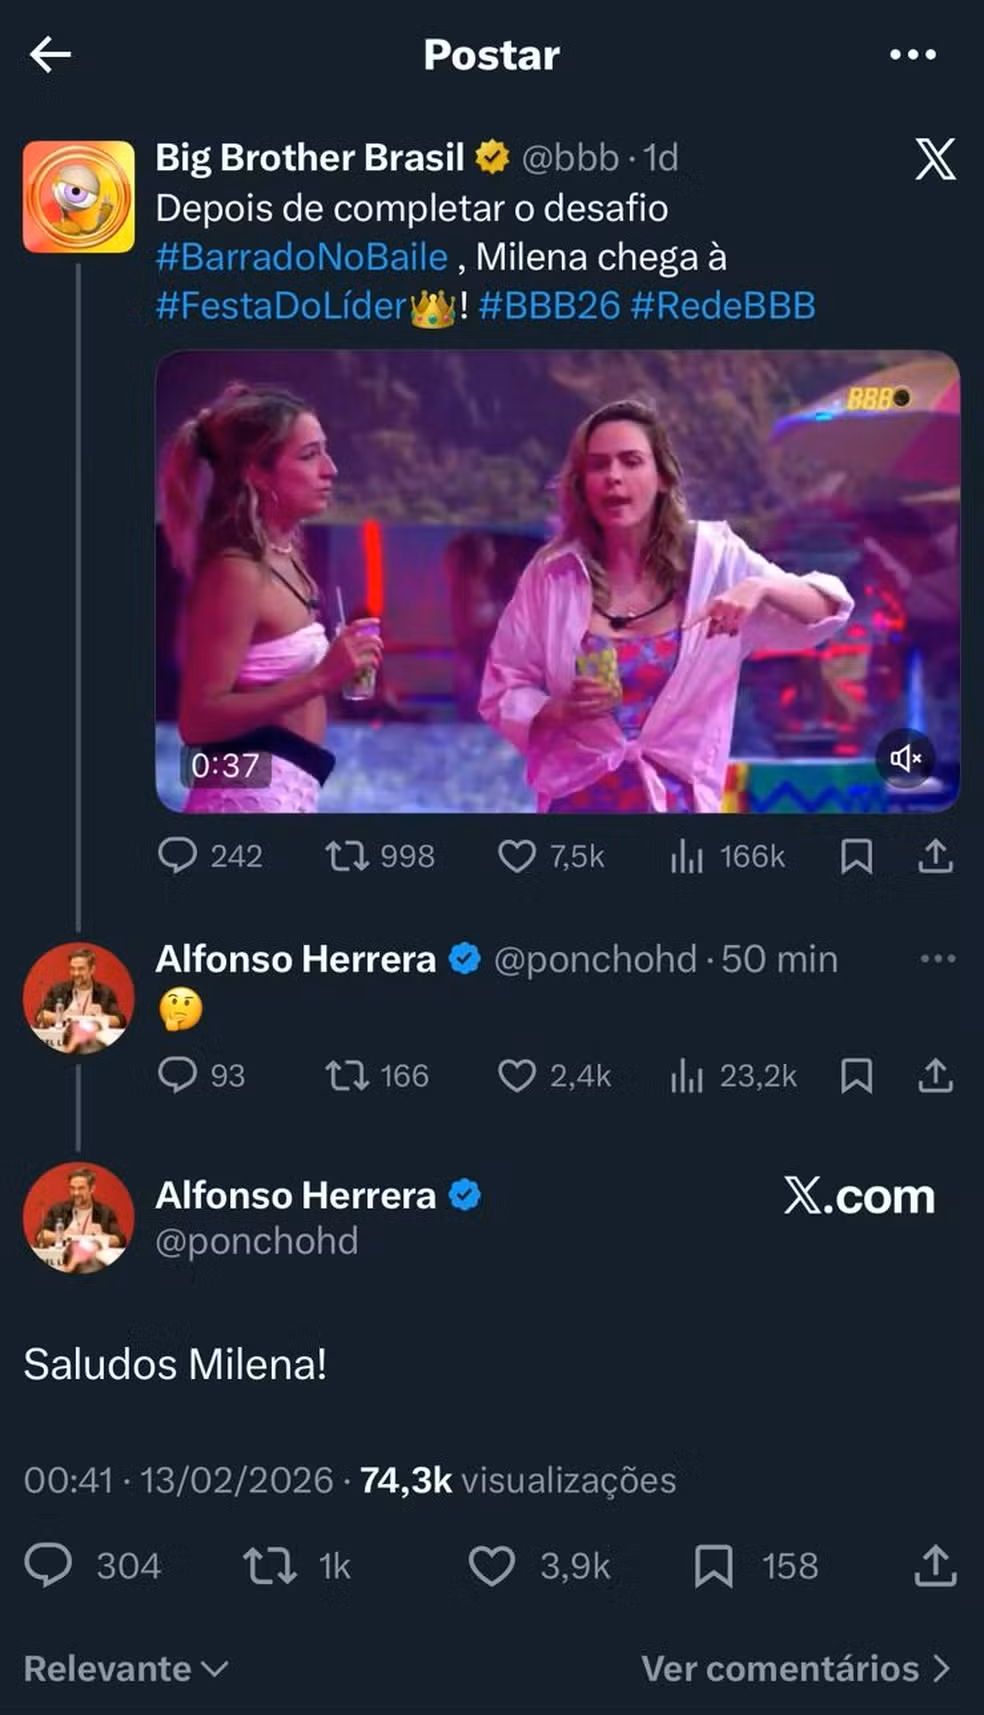The height and width of the screenshot is (1715, 984).
Task: Bookmark the Big Brother Brasil post
Action: (856, 856)
